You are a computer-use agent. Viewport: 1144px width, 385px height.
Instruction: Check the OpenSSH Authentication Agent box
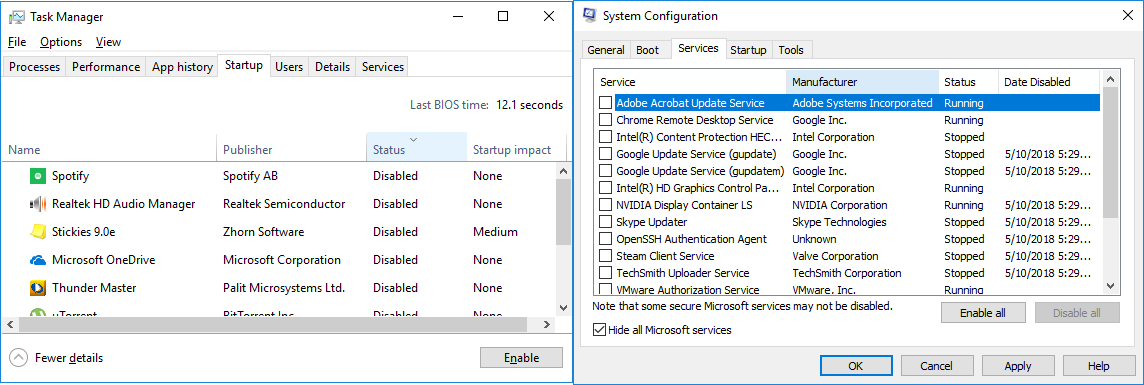click(x=606, y=239)
